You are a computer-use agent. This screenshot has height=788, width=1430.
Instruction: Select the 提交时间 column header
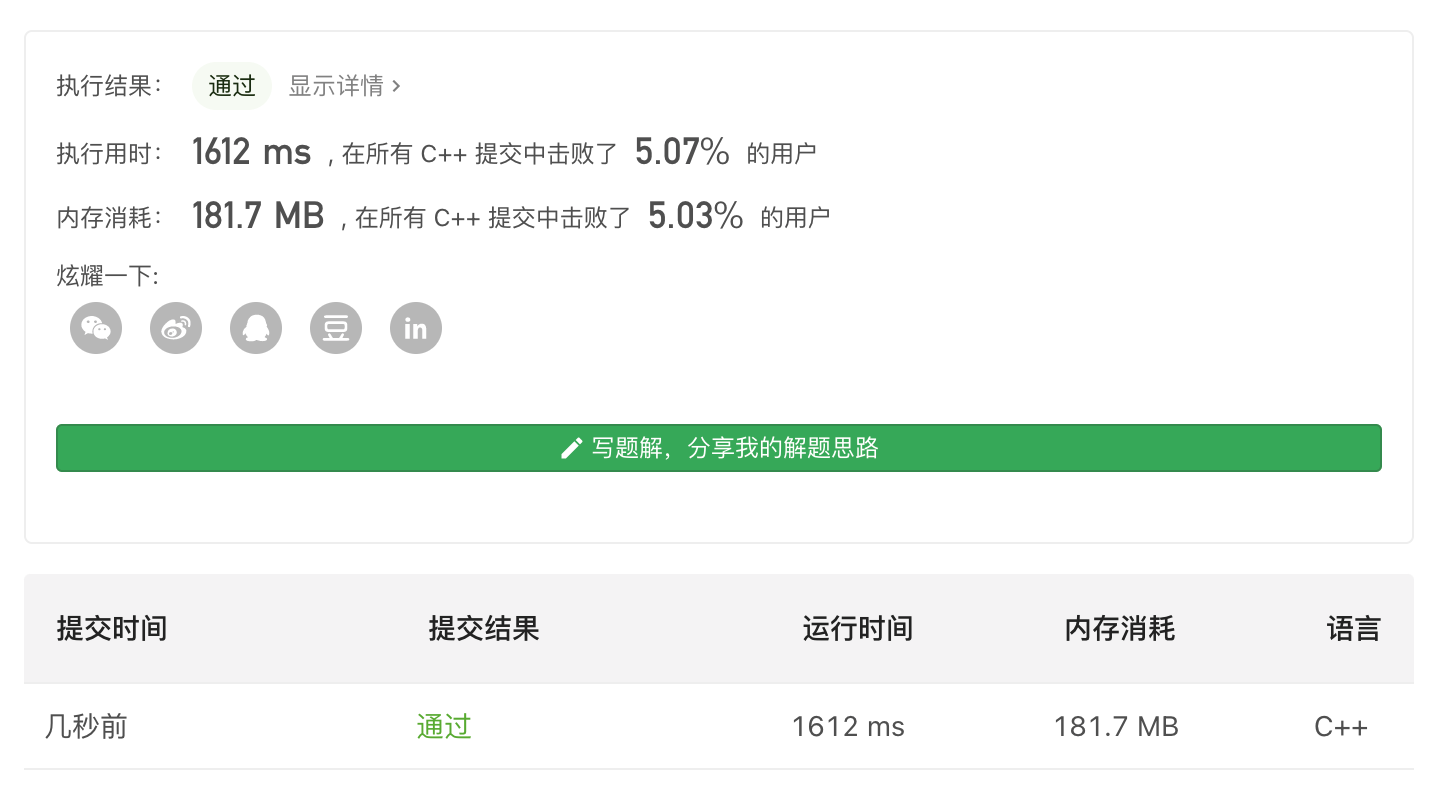tap(112, 629)
